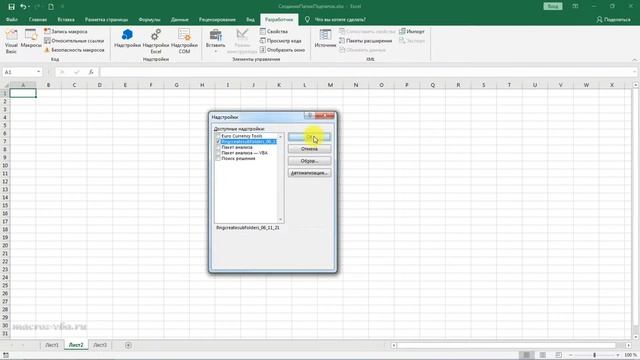This screenshot has height=360, width=640.
Task: Uncheck the createsubfolders add-in checkbox
Action: (x=218, y=142)
